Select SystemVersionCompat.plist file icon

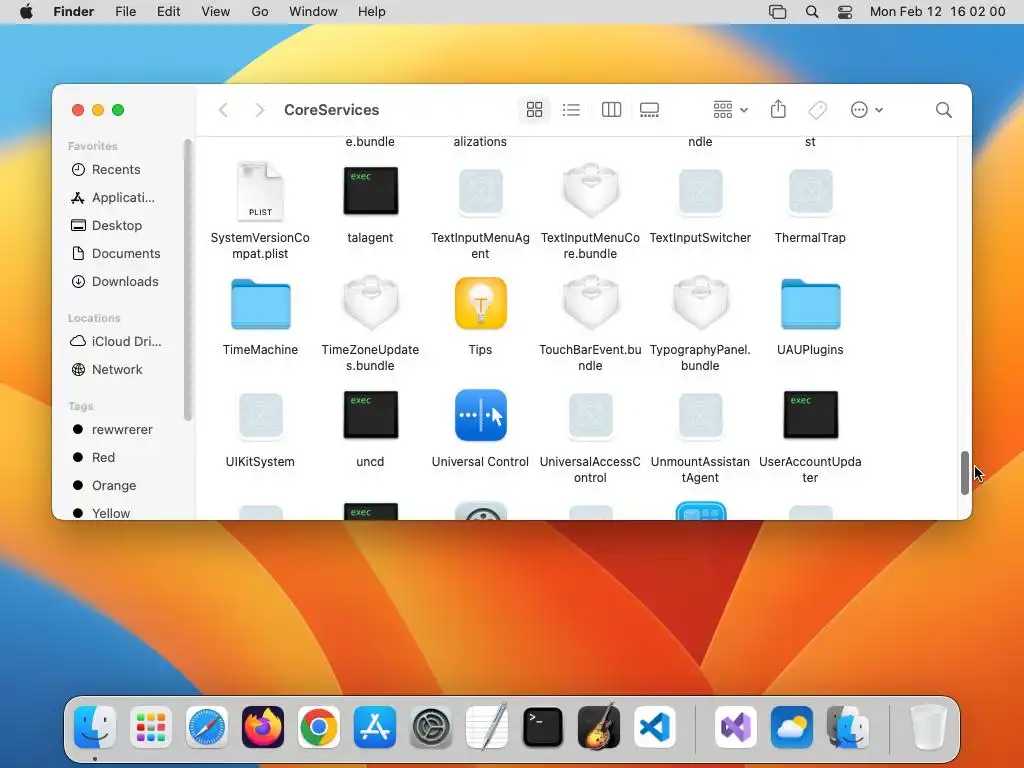click(x=260, y=191)
